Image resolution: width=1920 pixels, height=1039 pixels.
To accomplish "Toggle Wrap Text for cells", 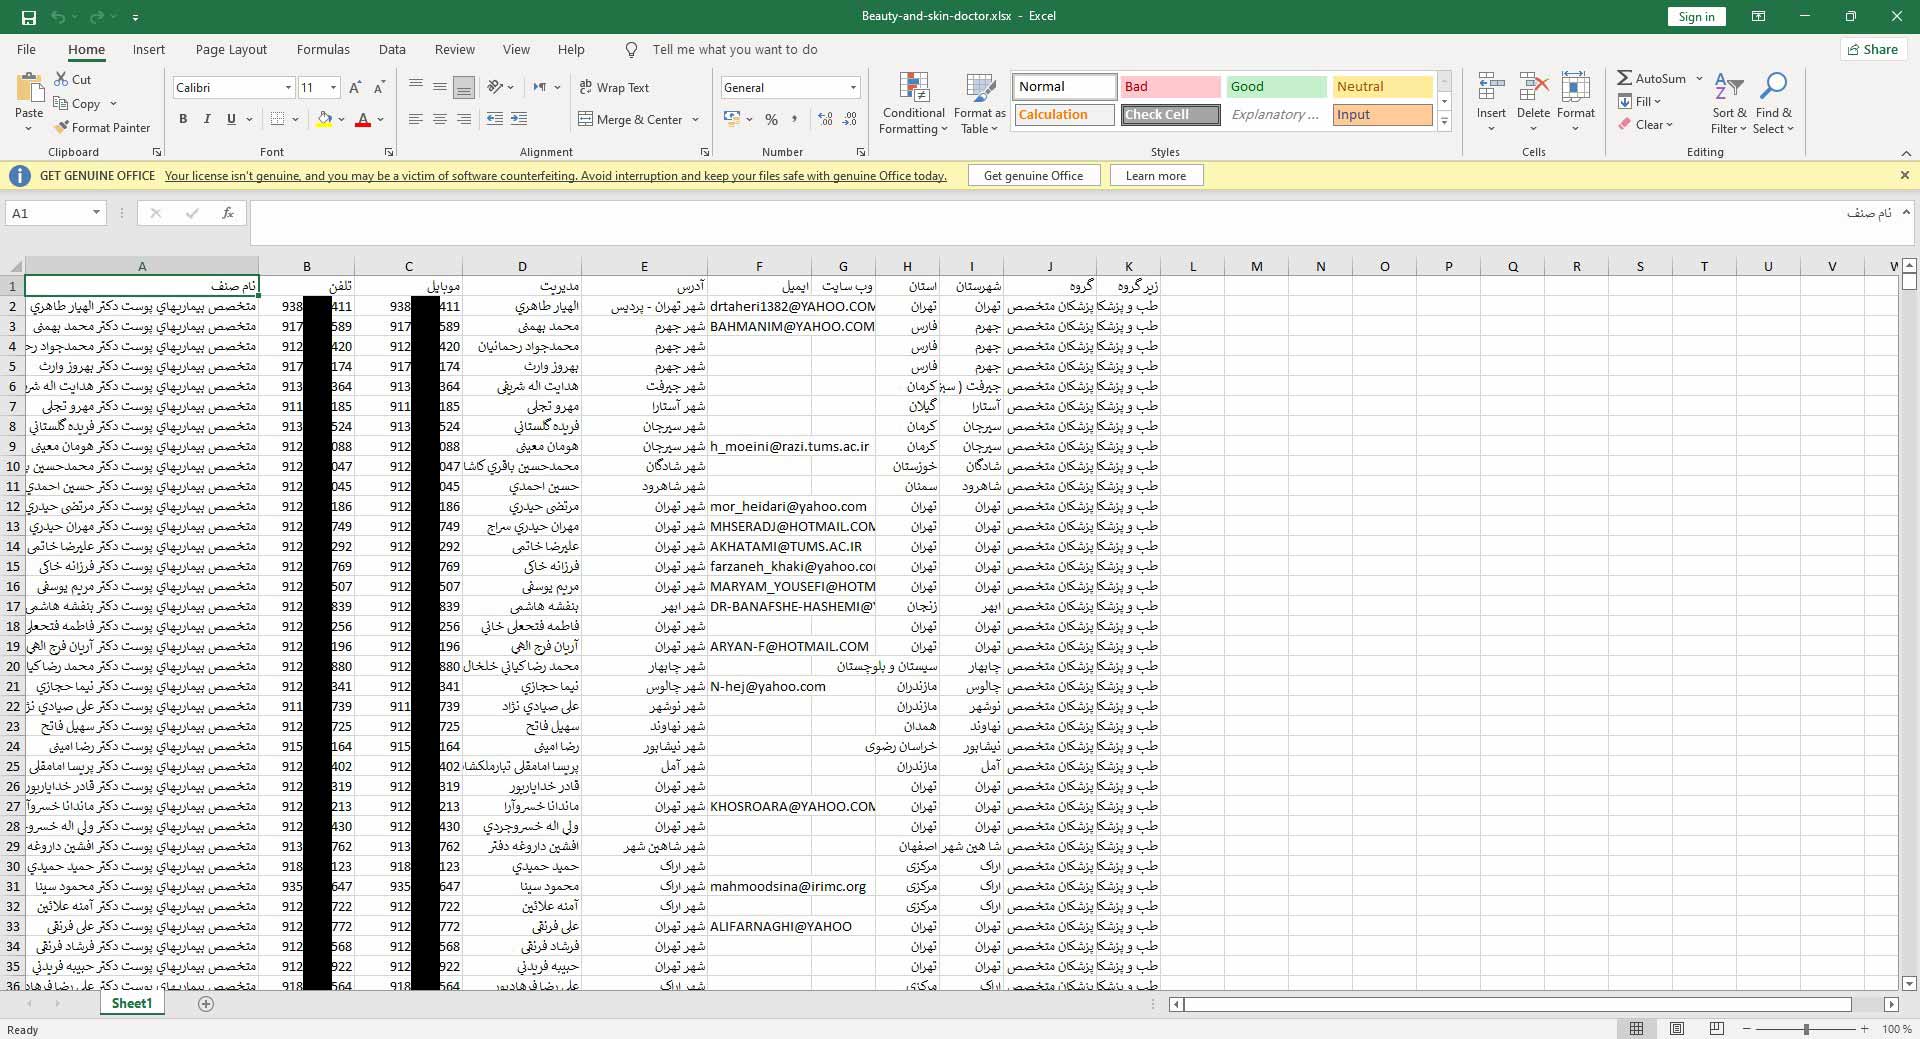I will click(614, 88).
